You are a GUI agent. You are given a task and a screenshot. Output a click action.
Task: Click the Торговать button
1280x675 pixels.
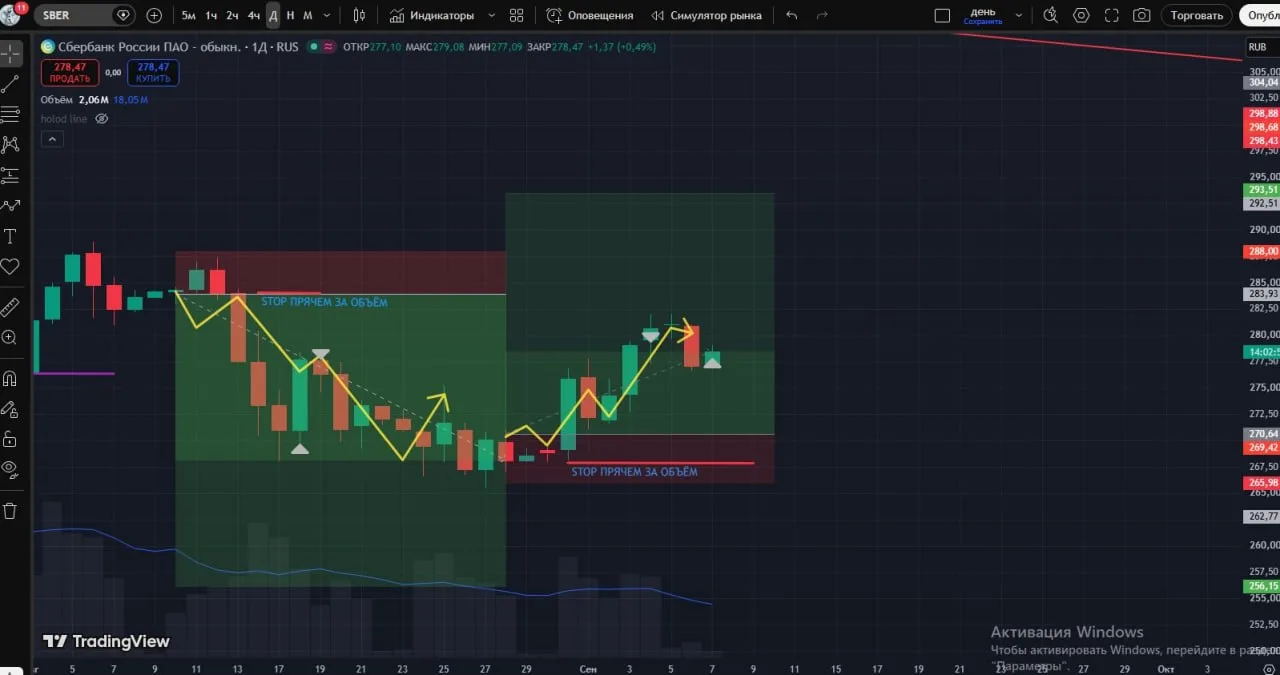[x=1196, y=15]
